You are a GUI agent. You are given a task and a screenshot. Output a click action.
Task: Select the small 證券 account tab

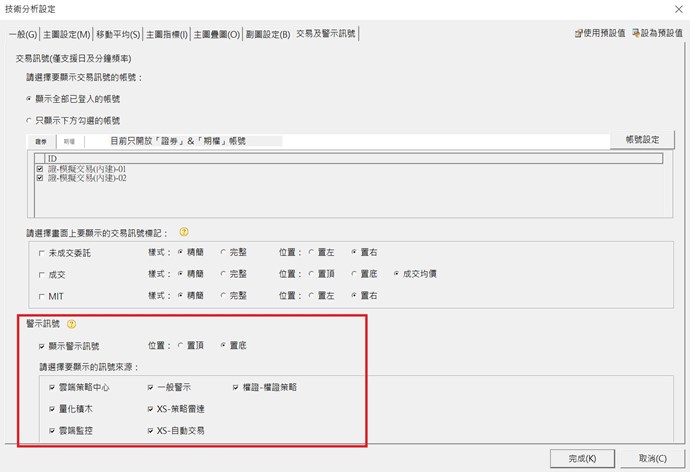pos(42,141)
